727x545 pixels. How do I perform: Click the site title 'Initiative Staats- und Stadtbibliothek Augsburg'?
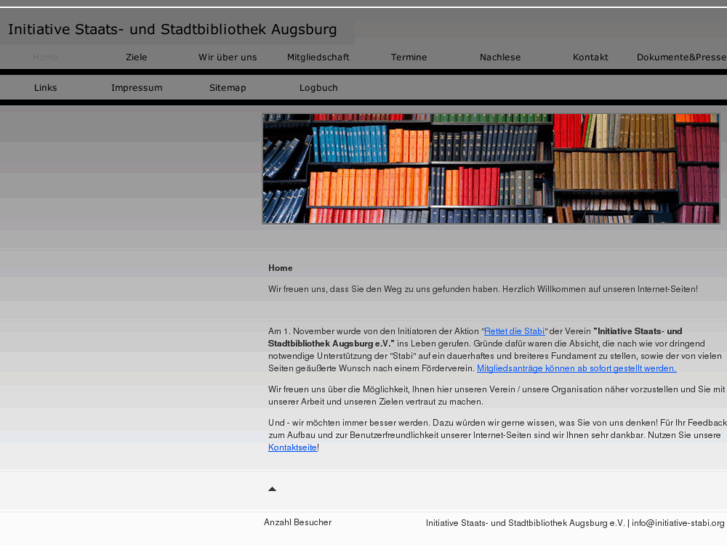click(172, 29)
